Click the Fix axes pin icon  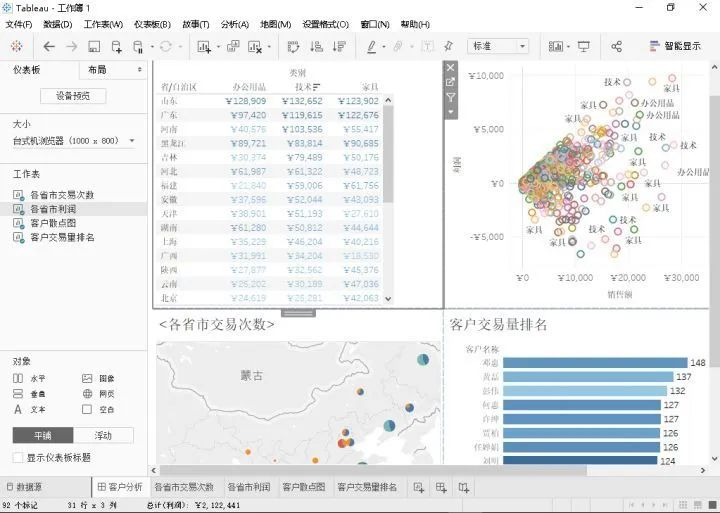click(449, 46)
